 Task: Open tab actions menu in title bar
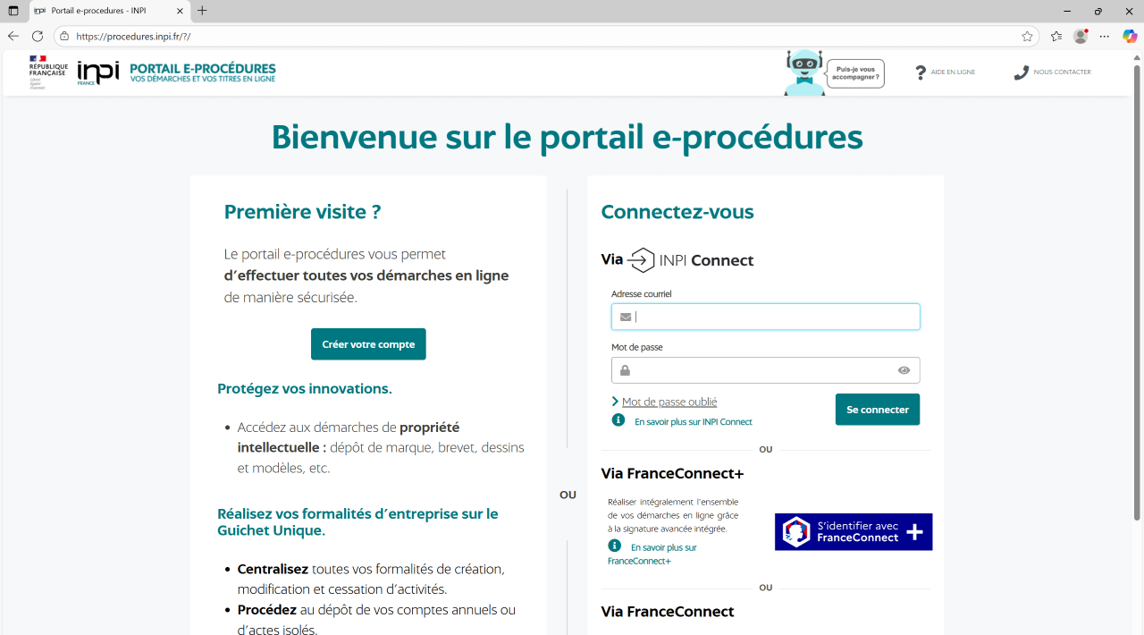[13, 11]
